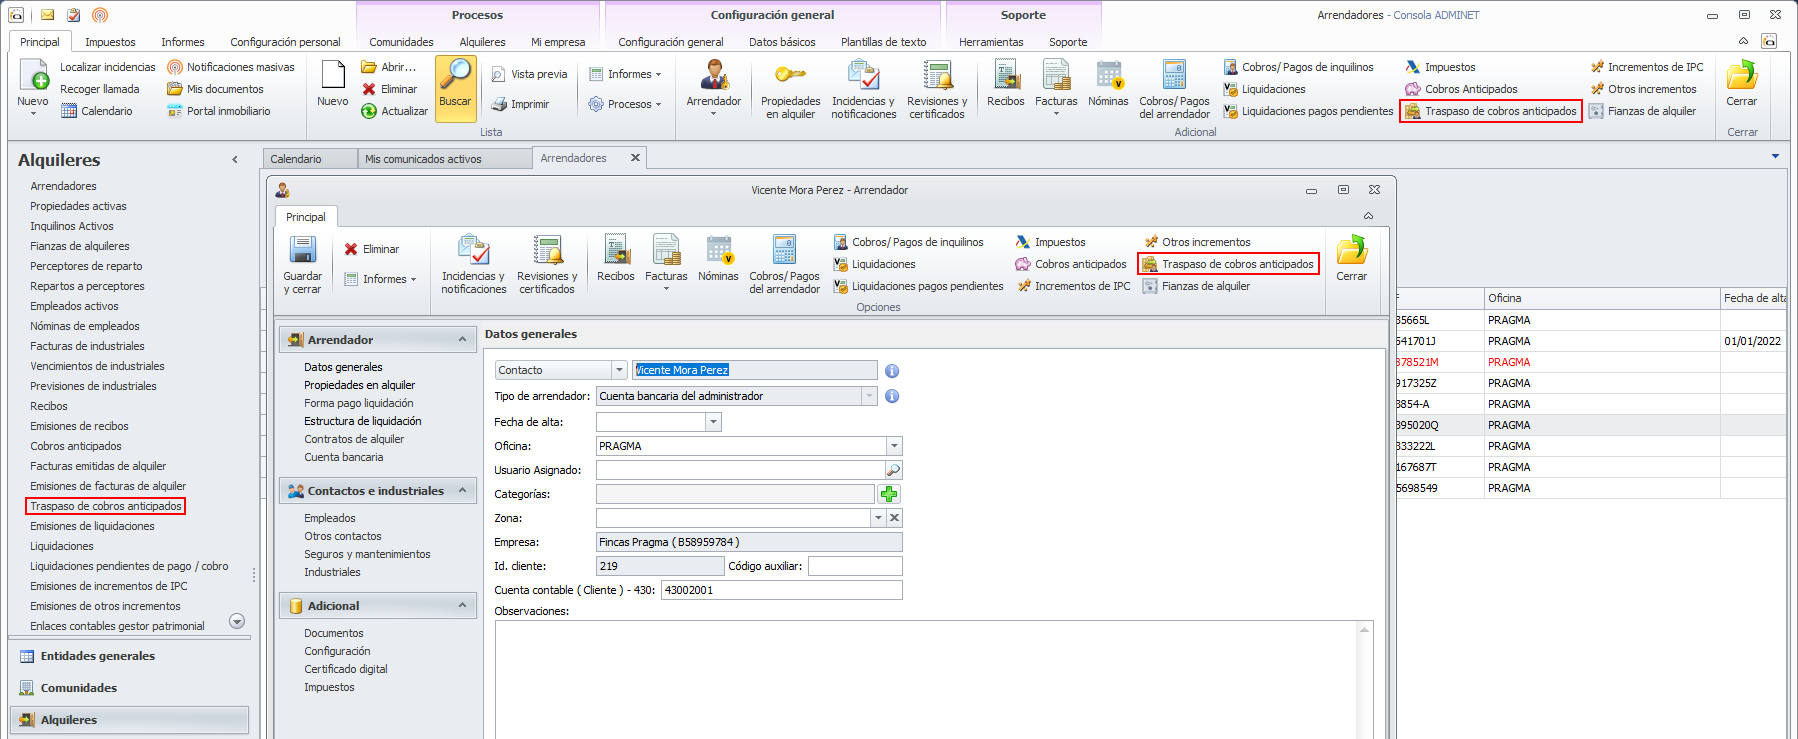The image size is (1798, 739).
Task: Click Traspaso de cobros anticipados in Arrendador window
Action: click(1228, 264)
